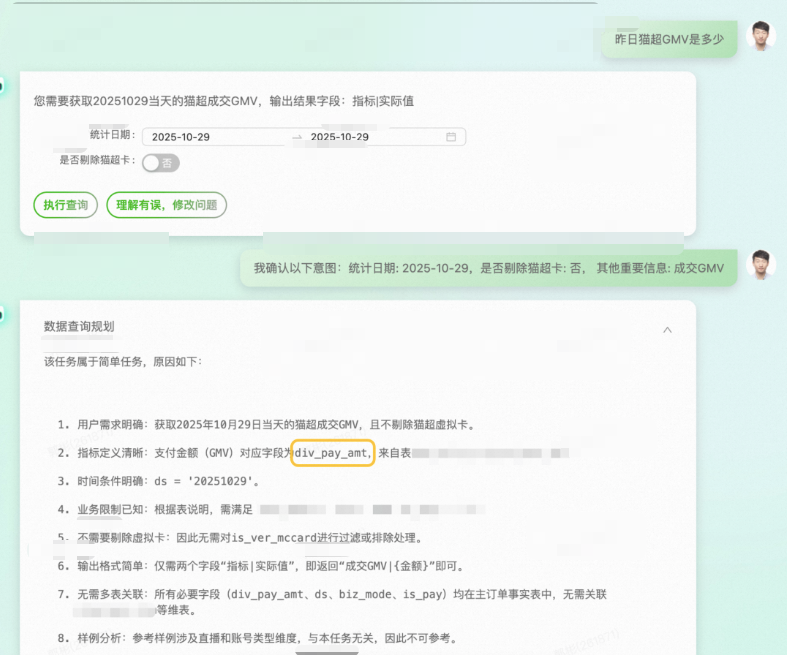Click the '是否剔除猫超卡' label text

(96, 160)
